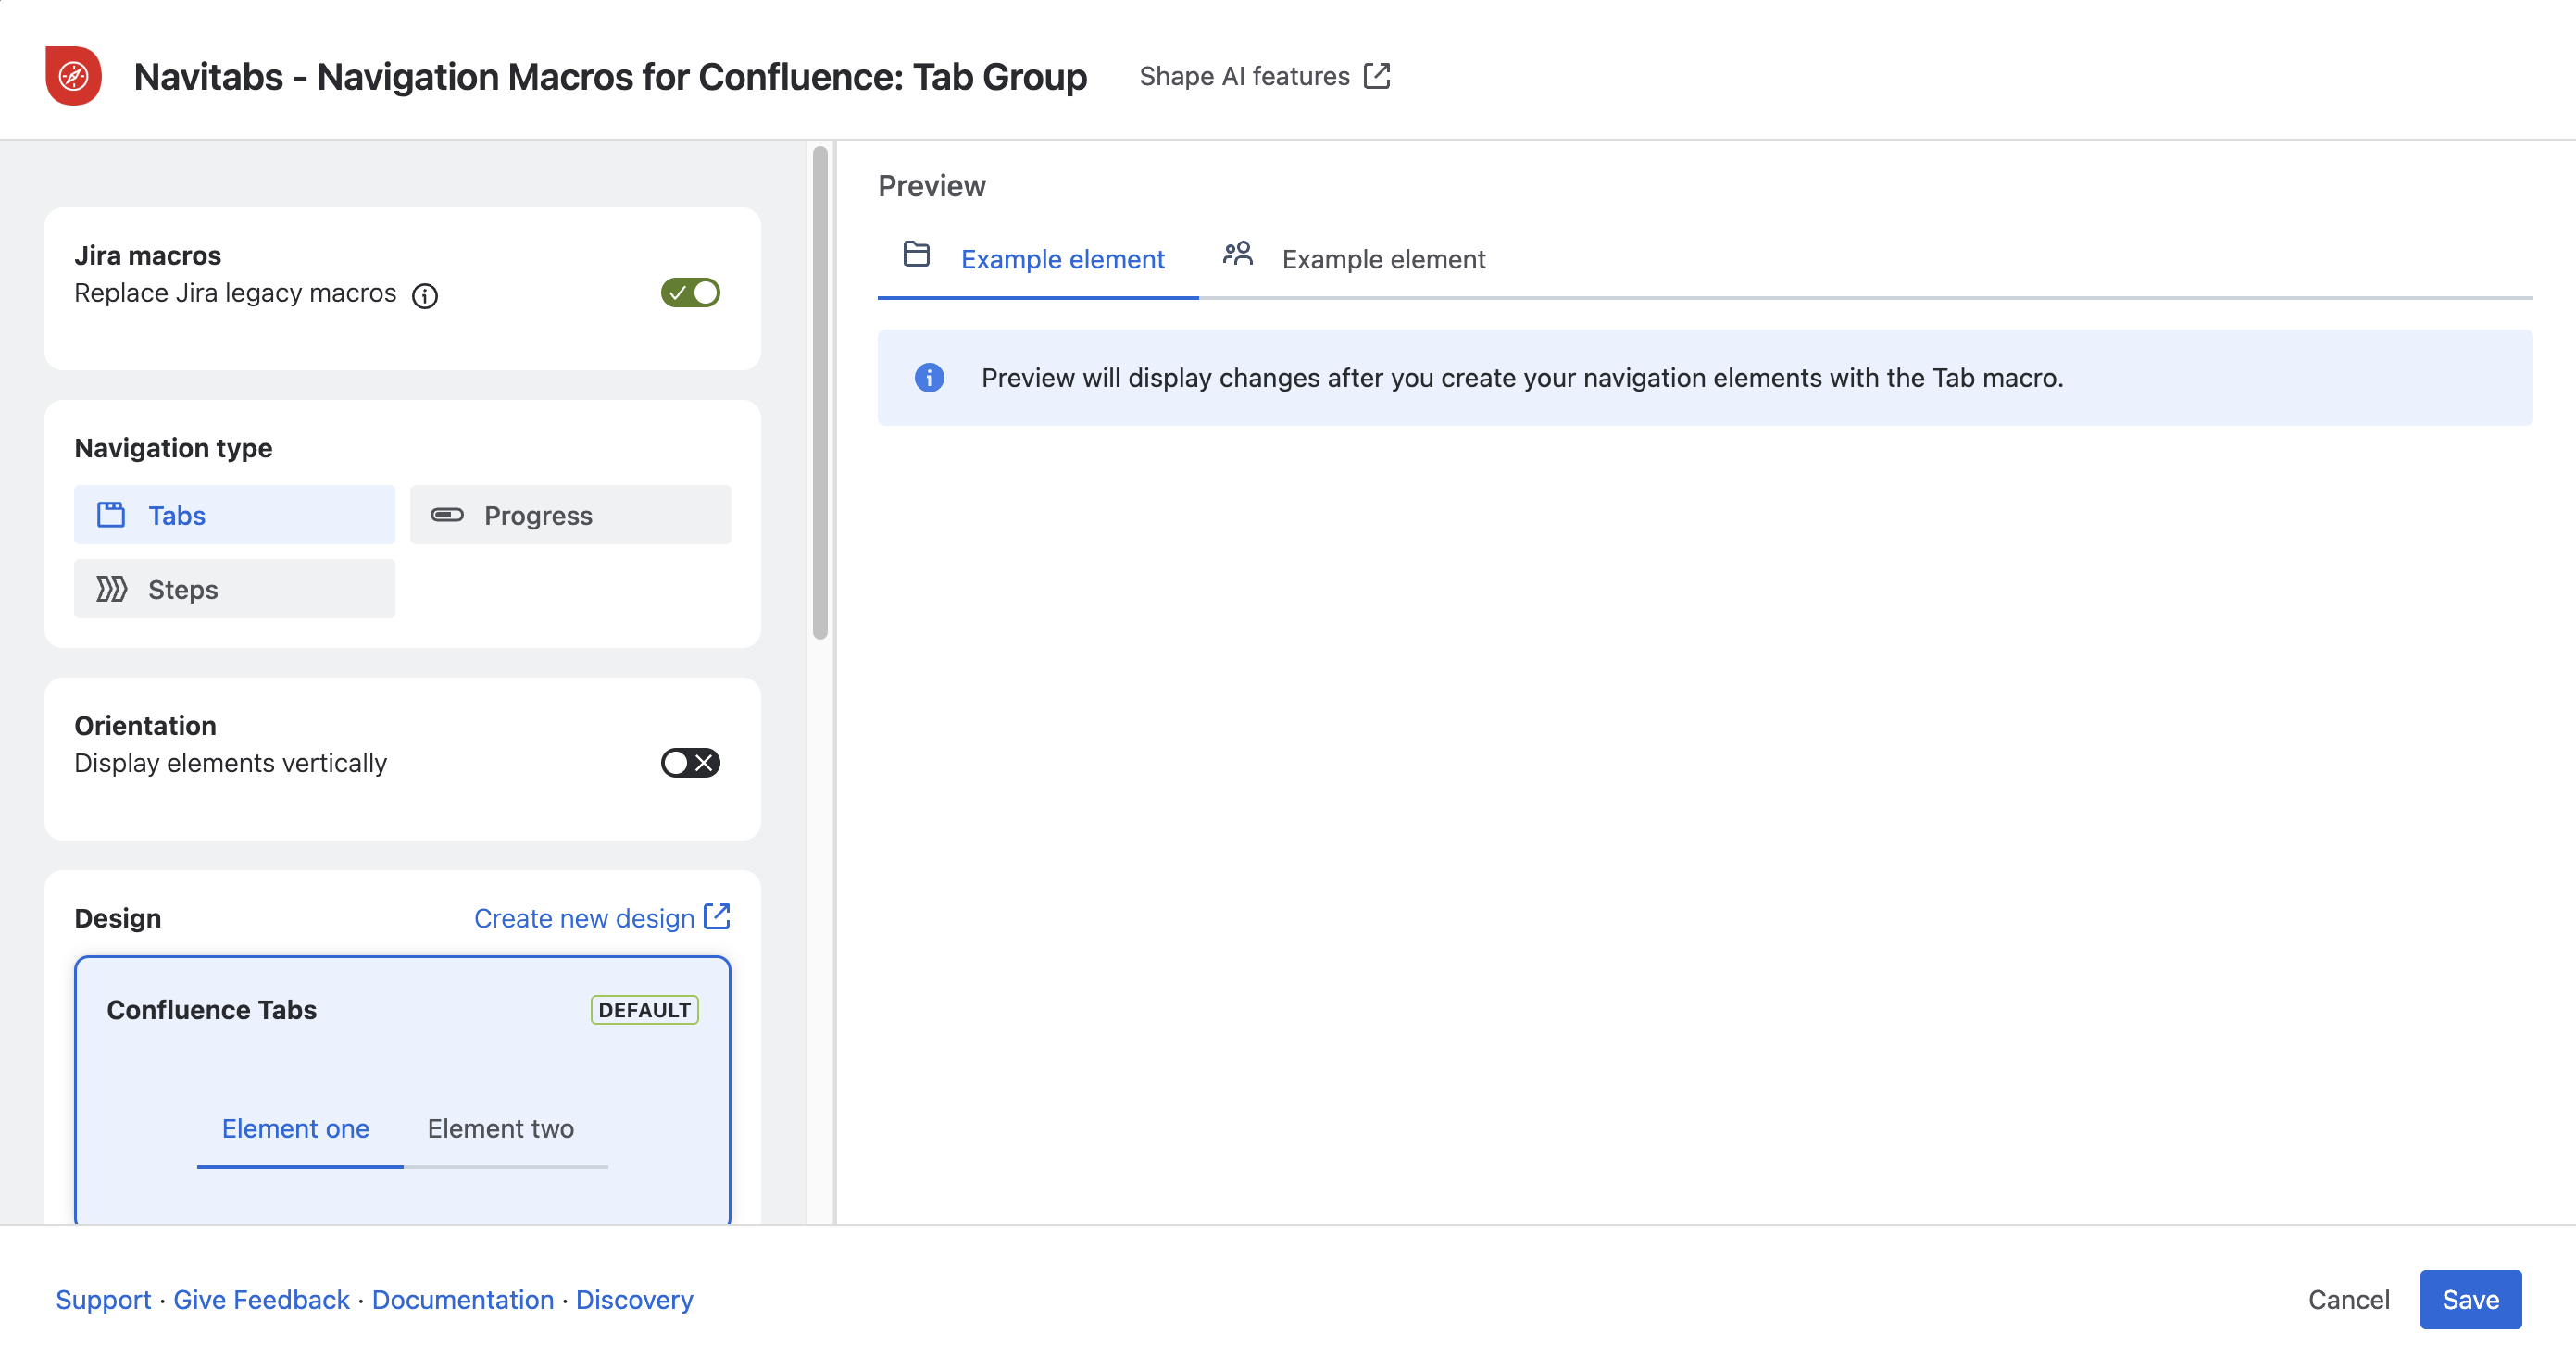Open the Shape AI features link

click(x=1265, y=77)
